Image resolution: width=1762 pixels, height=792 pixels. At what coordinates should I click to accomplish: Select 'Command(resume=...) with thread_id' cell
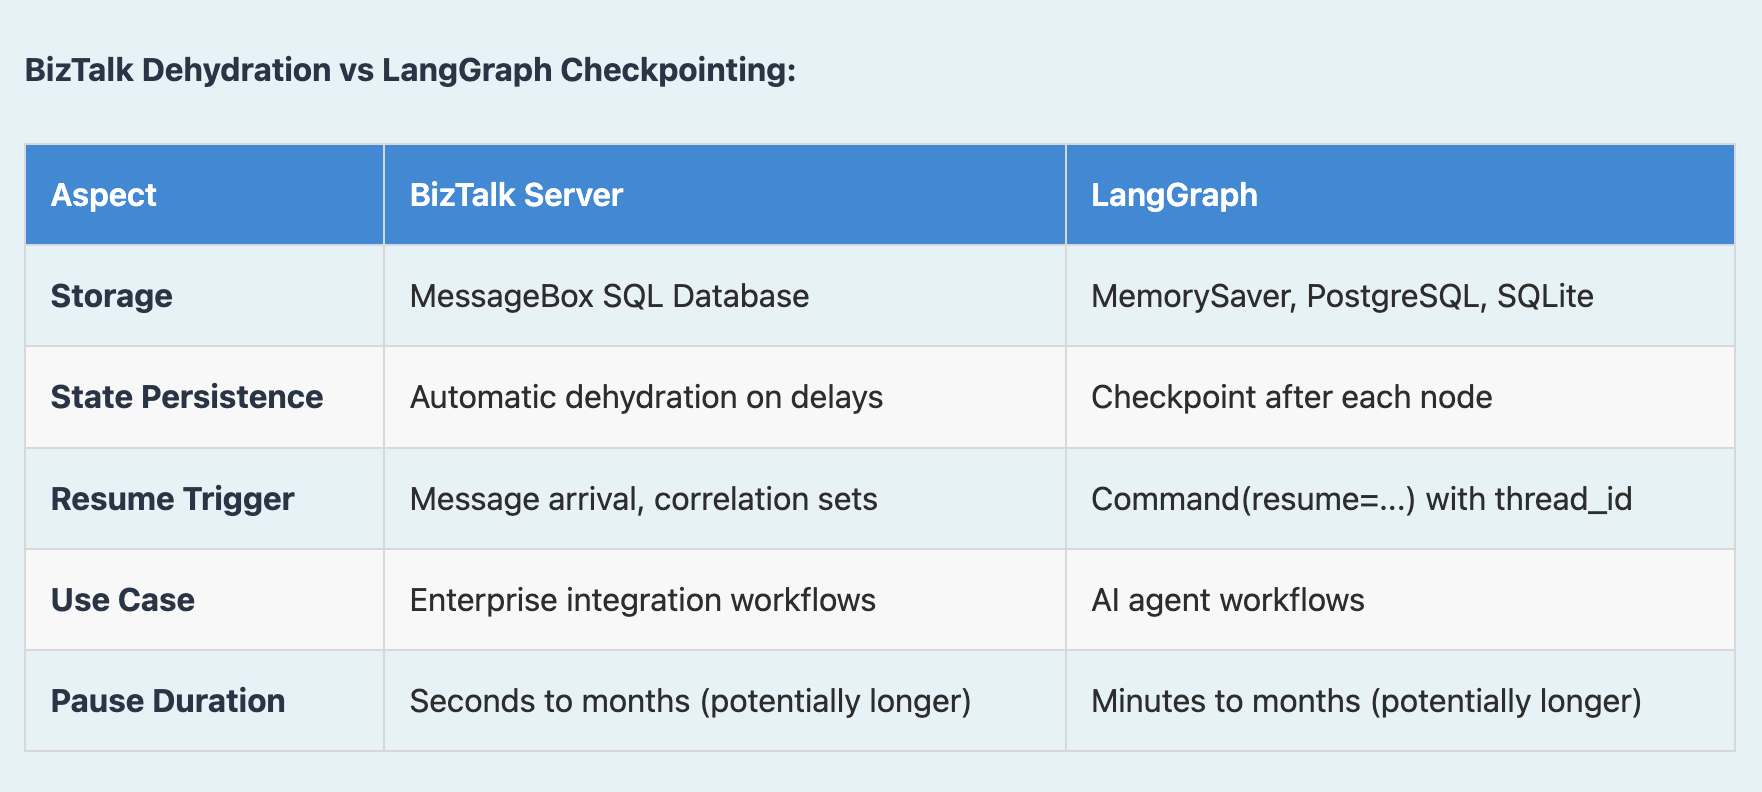coord(1400,498)
